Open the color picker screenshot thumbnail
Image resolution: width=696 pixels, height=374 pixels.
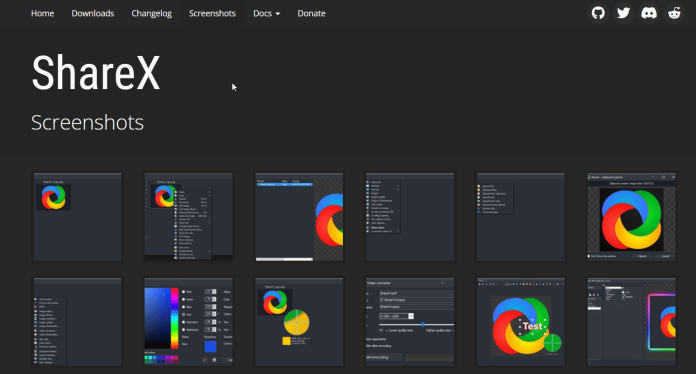click(x=188, y=322)
